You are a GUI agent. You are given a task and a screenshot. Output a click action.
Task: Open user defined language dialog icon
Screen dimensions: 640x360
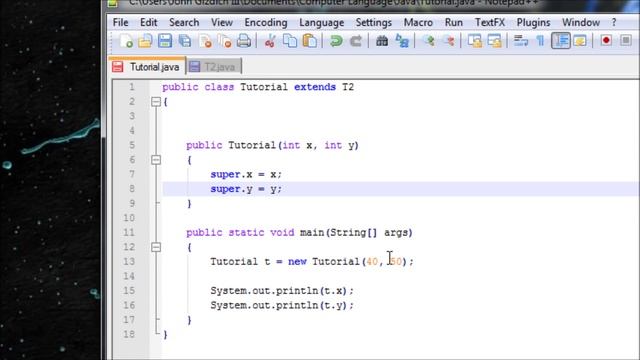580,41
